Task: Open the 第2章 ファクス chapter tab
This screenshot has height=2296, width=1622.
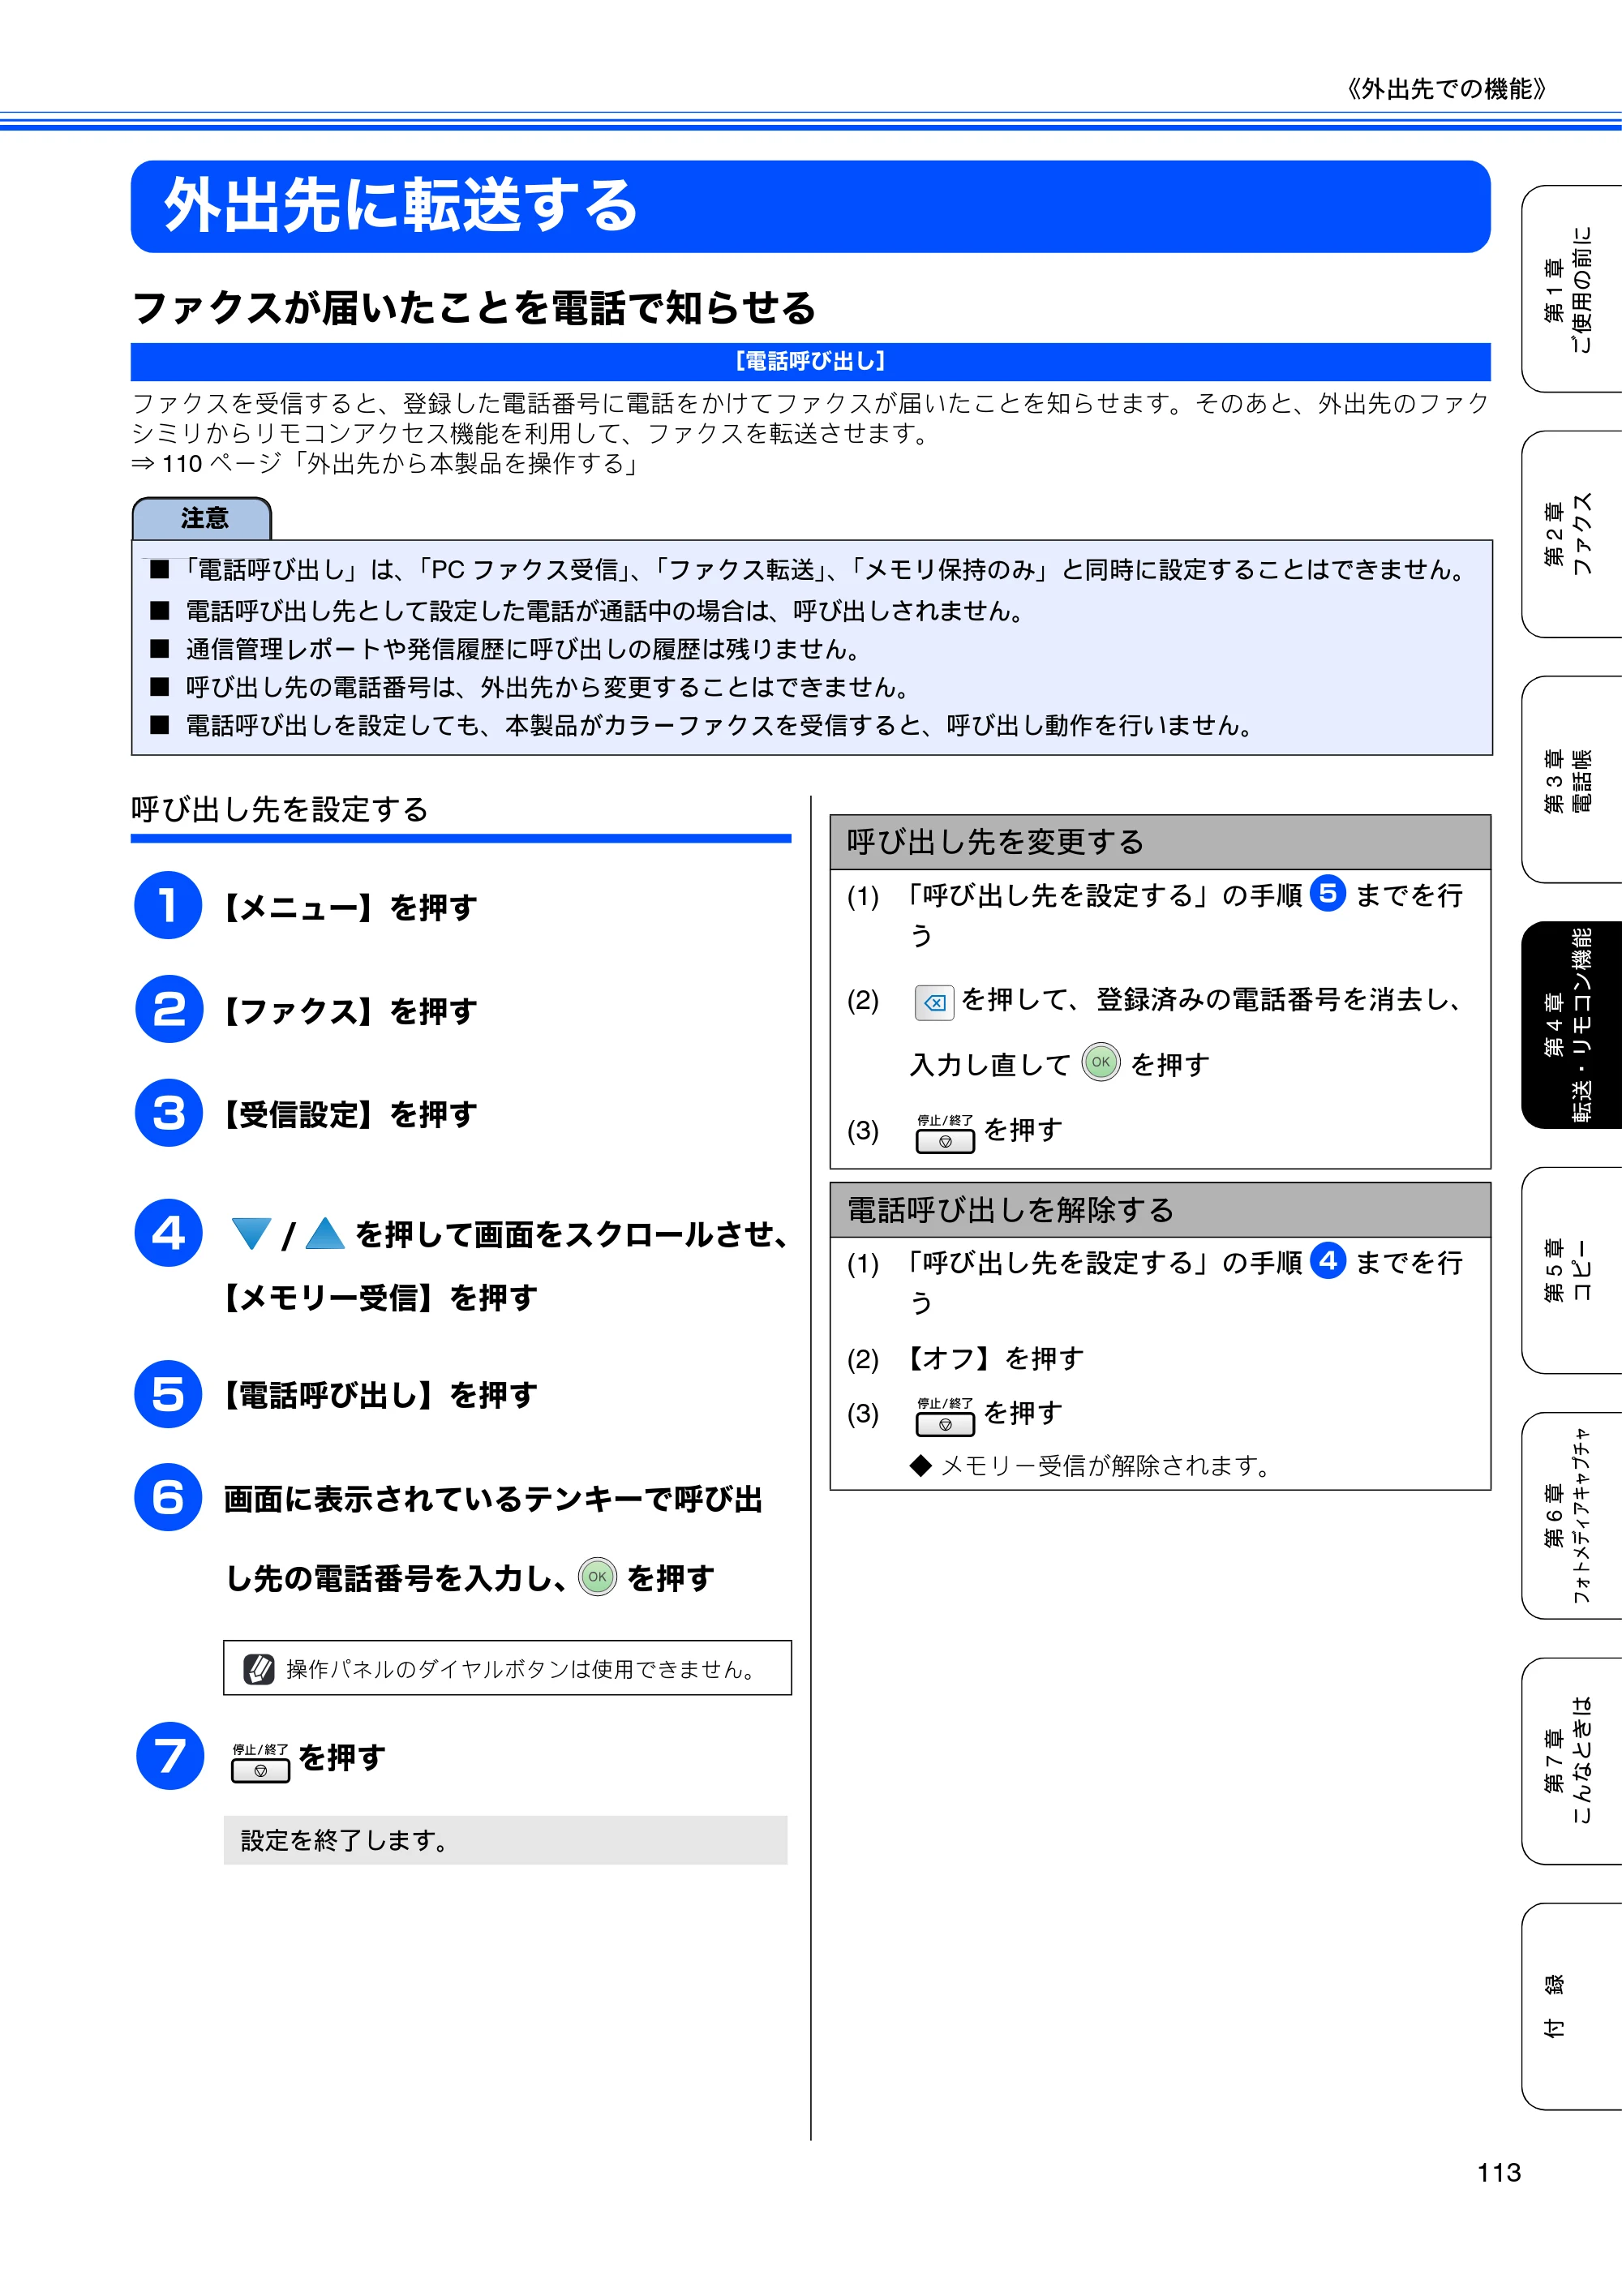Action: pyautogui.click(x=1571, y=534)
